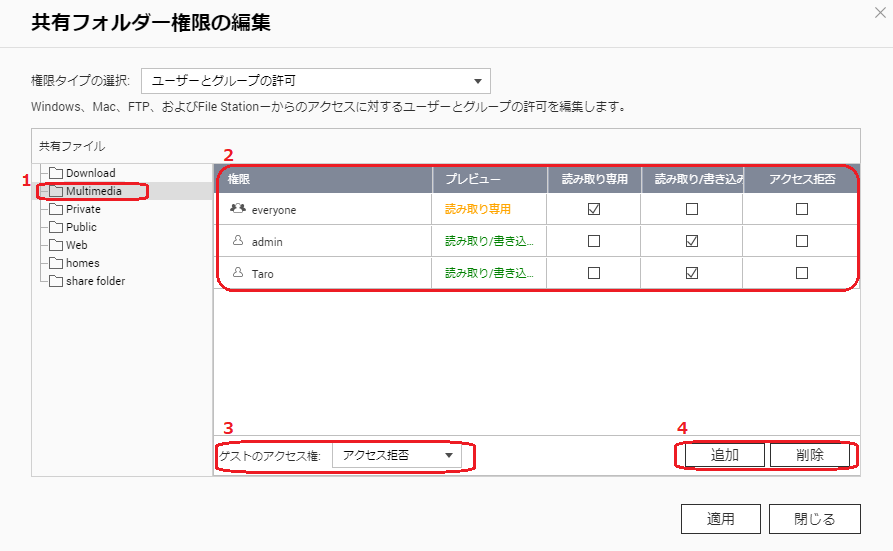Click the Download folder icon
Screen dimensions: 893x551
coord(56,173)
